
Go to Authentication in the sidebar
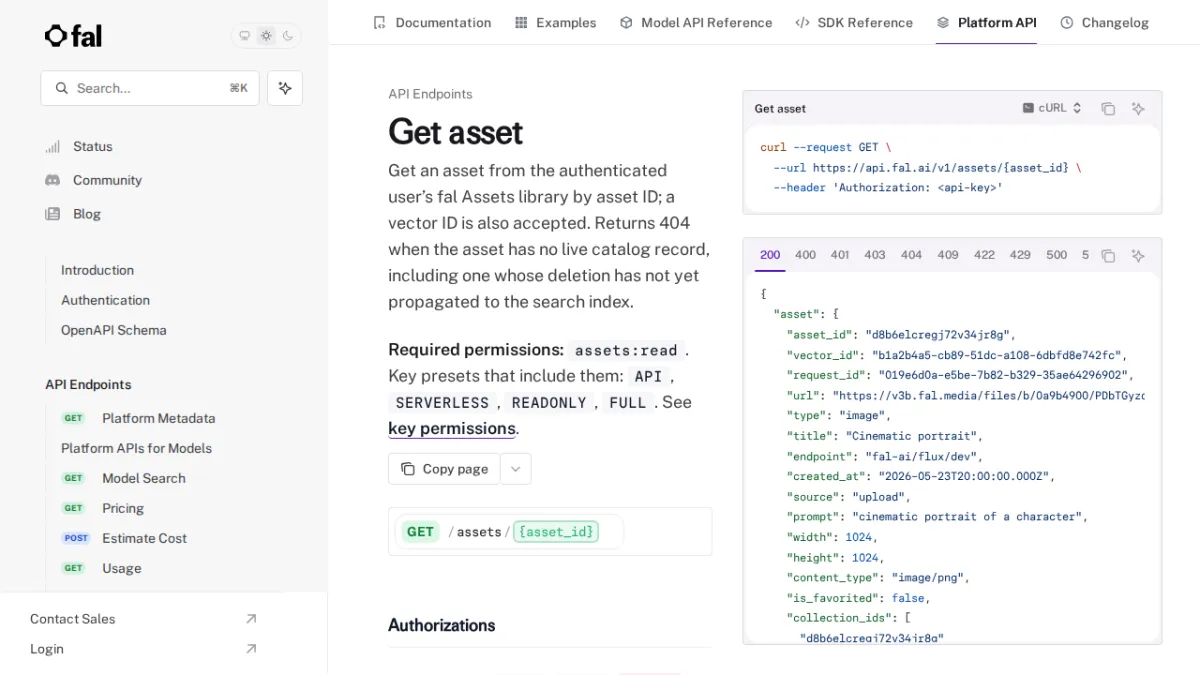click(x=105, y=300)
